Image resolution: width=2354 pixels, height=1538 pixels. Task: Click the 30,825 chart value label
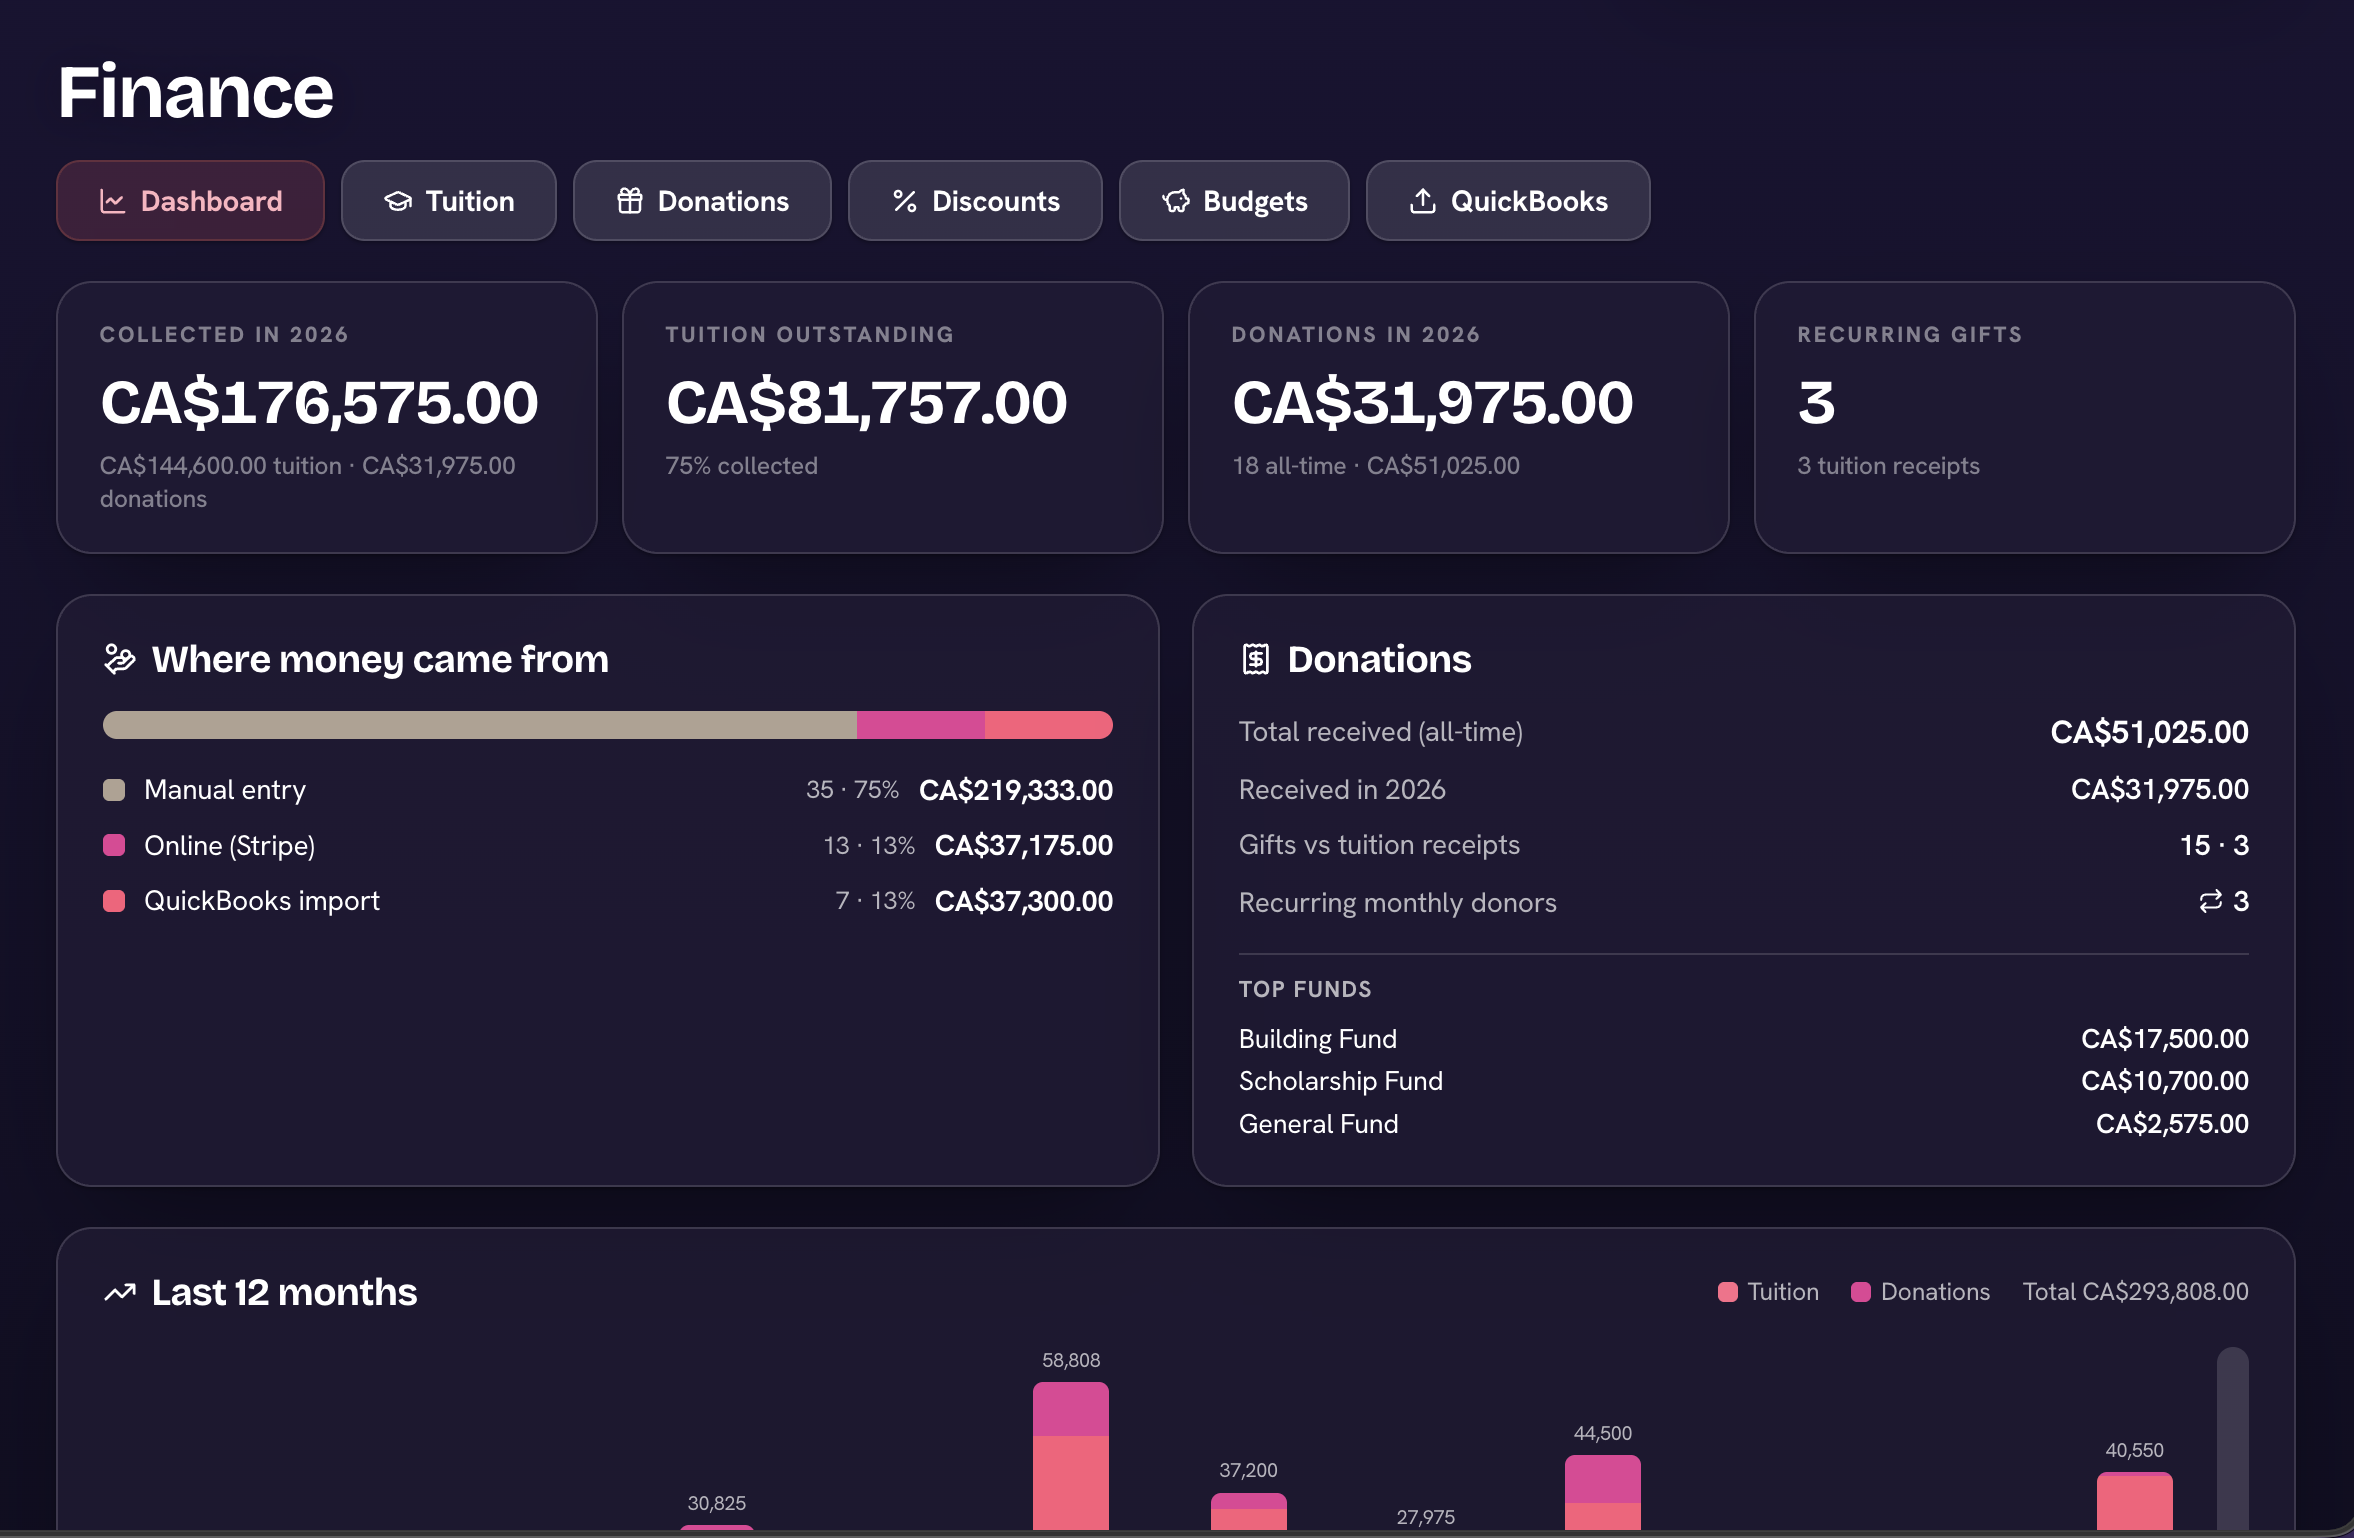717,1503
